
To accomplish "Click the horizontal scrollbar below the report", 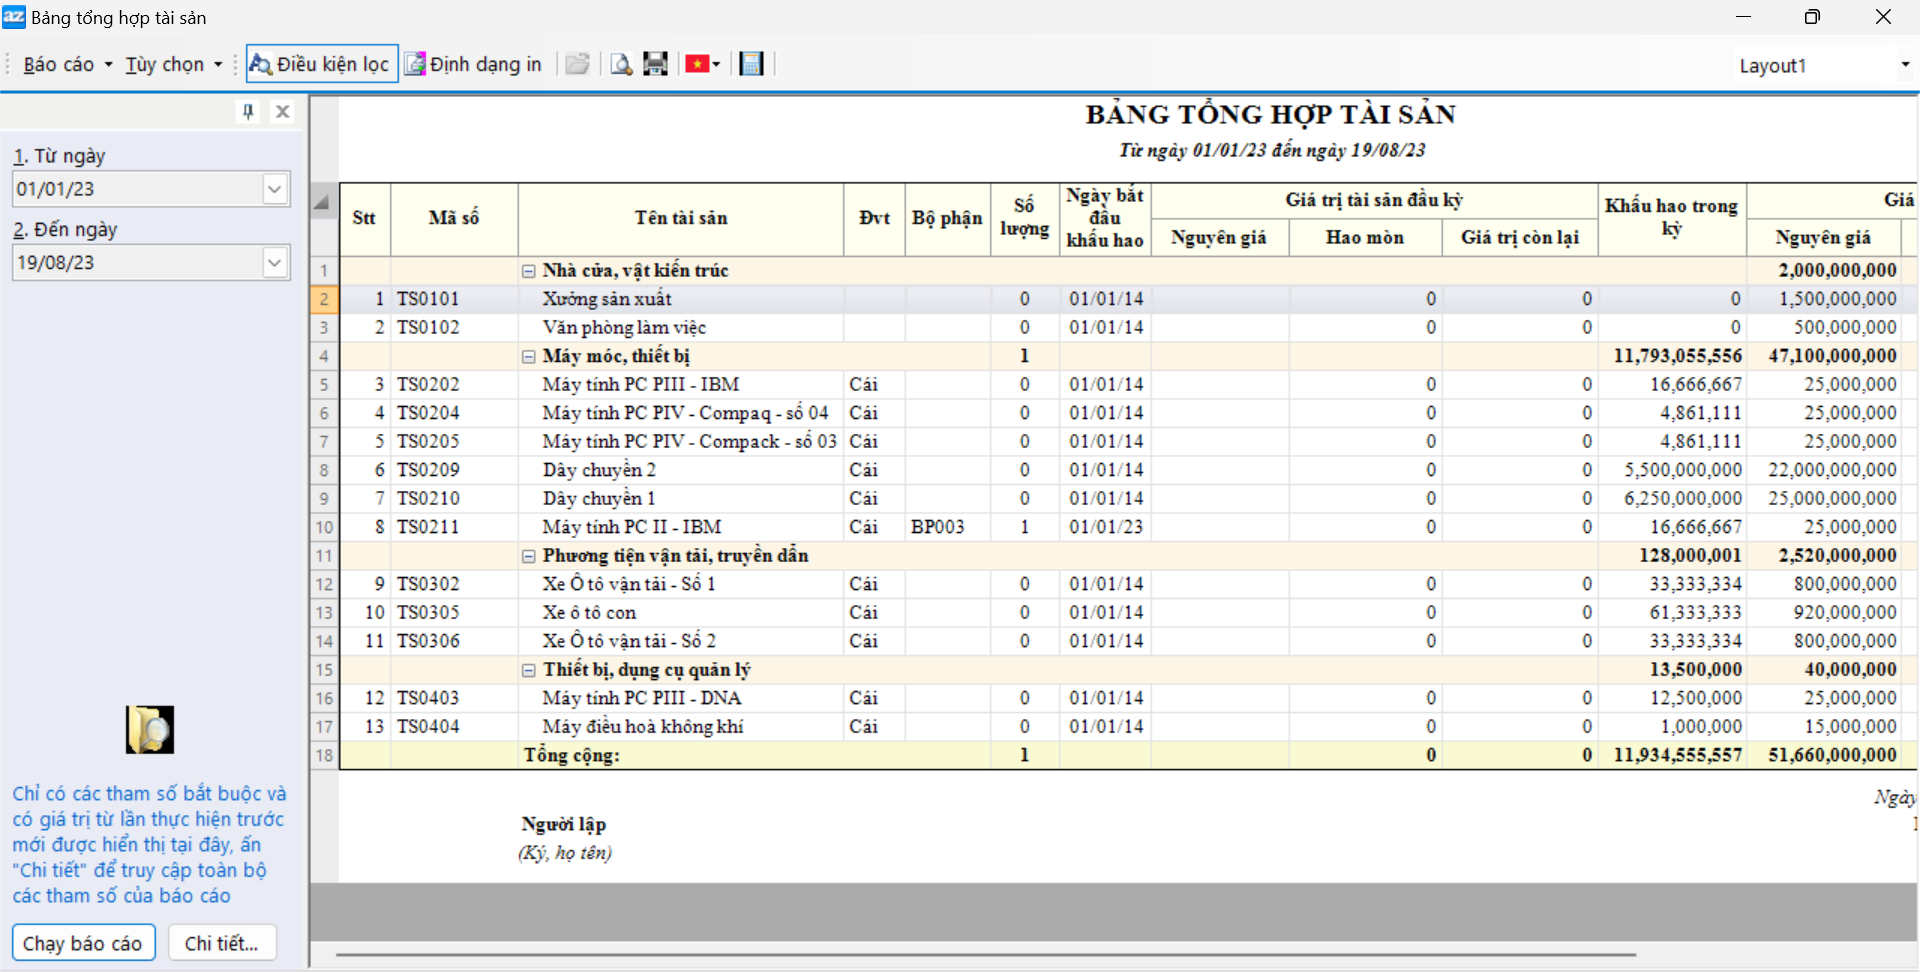I will click(985, 954).
